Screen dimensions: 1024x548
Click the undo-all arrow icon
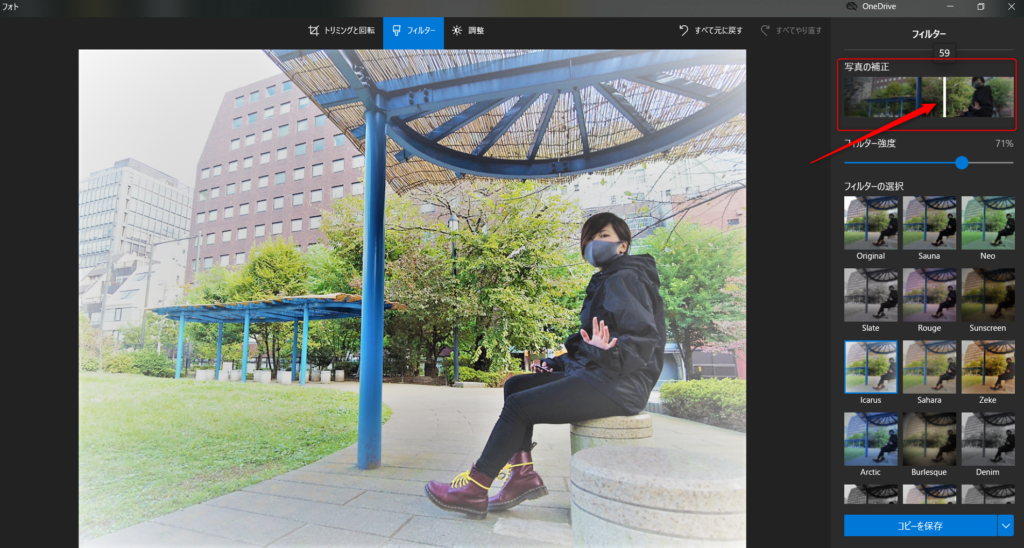[684, 30]
